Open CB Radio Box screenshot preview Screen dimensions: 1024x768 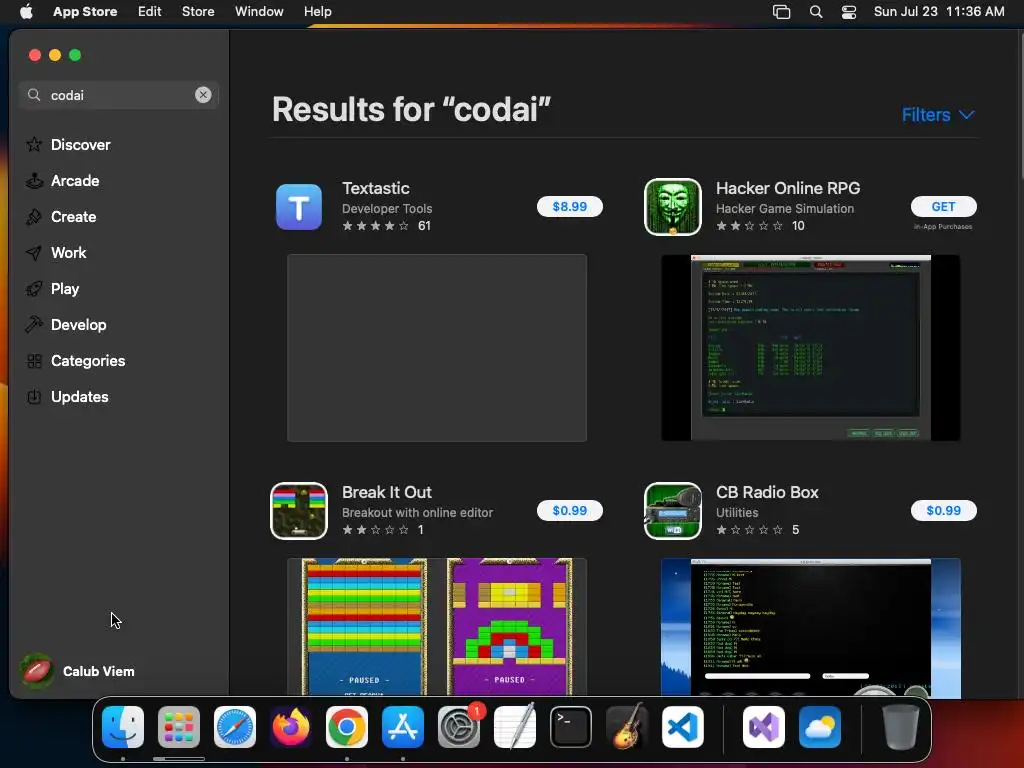(810, 628)
